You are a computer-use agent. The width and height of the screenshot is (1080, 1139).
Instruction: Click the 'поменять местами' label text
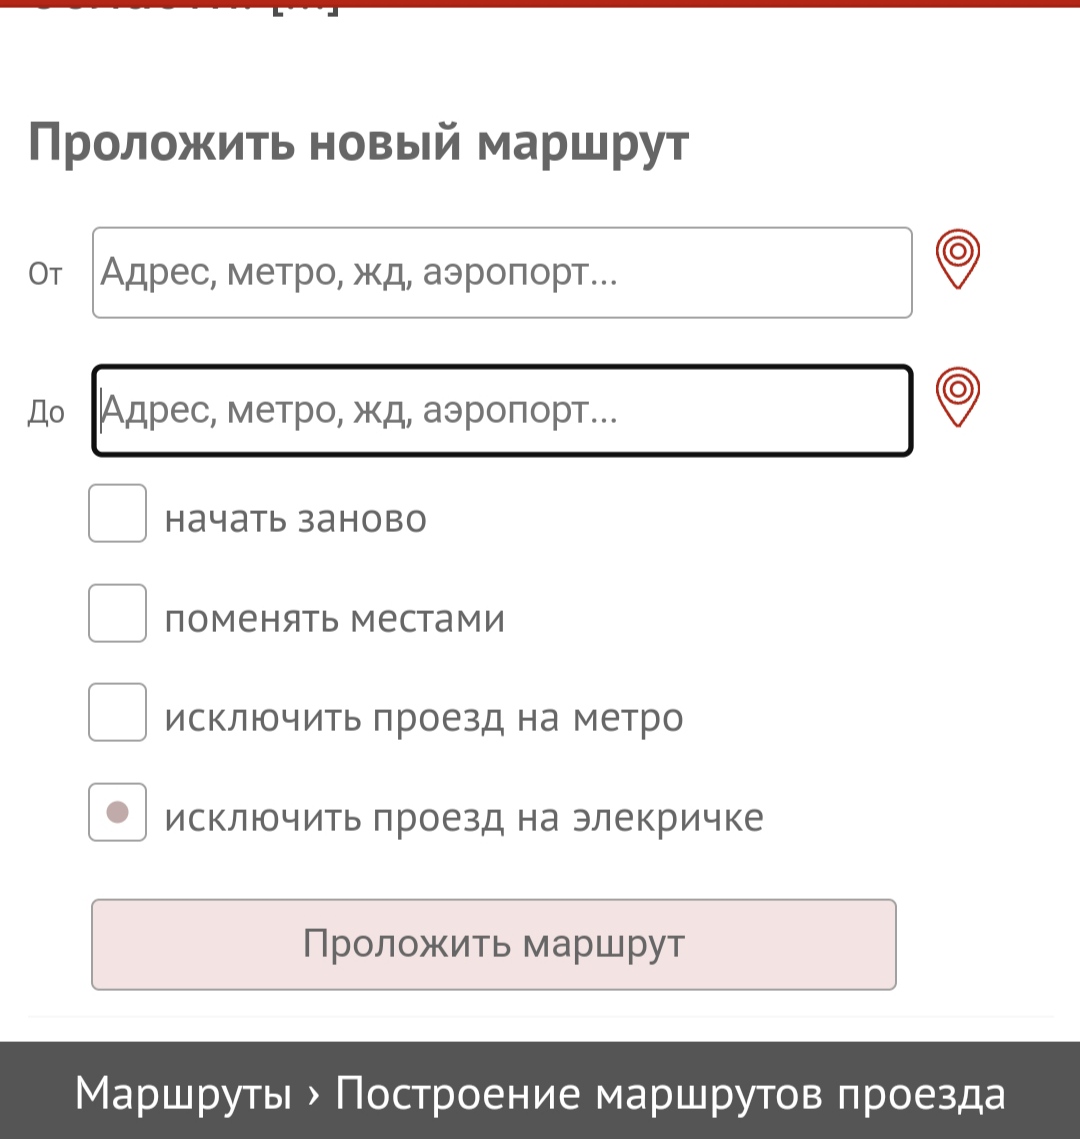(334, 619)
